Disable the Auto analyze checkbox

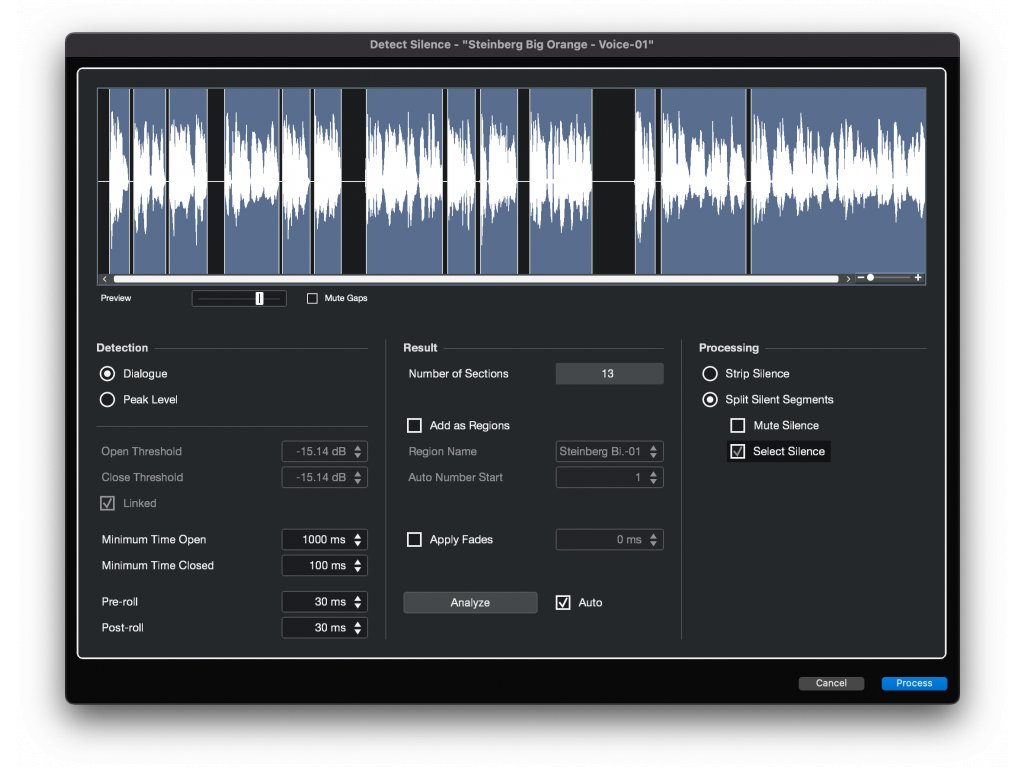point(563,603)
